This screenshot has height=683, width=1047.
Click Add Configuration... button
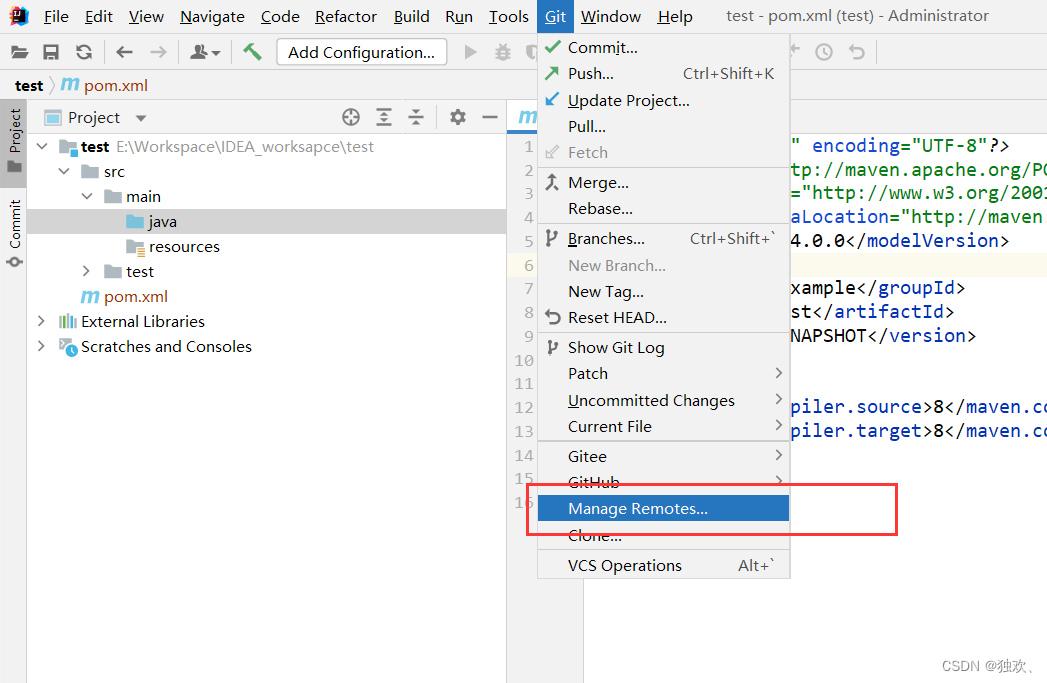tap(361, 52)
